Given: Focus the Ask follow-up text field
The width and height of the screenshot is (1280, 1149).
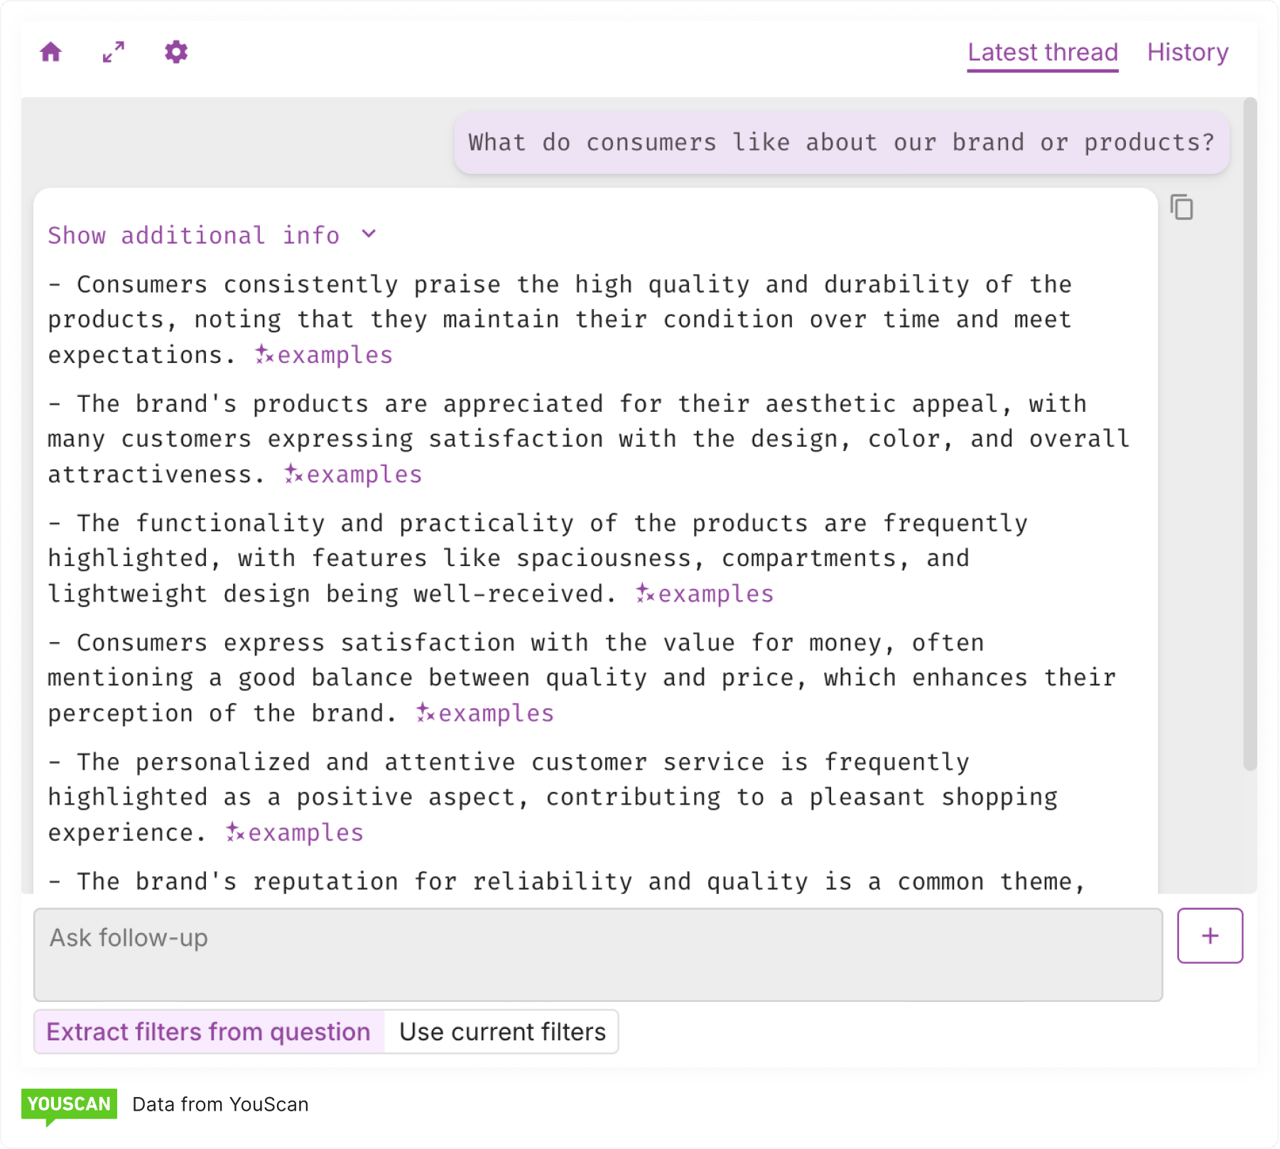Looking at the screenshot, I should pos(598,954).
